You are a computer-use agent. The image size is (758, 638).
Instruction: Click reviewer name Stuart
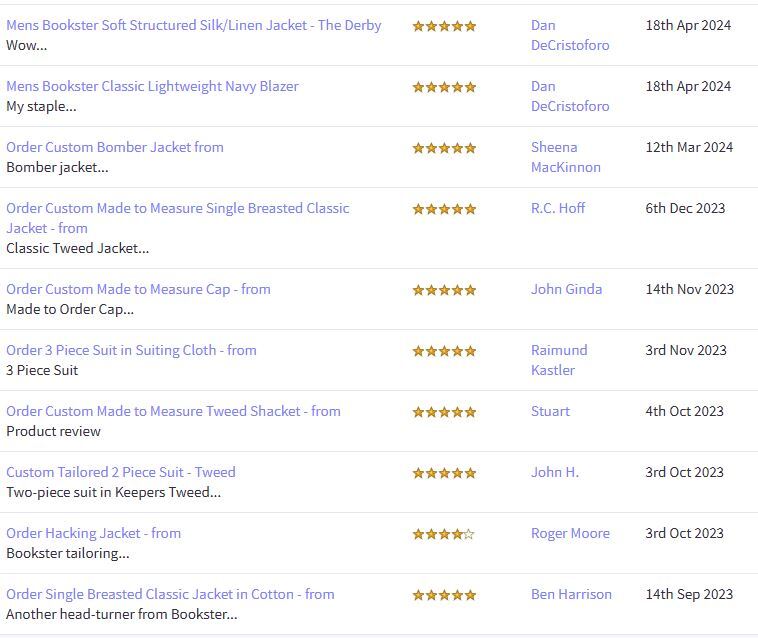[x=550, y=411]
